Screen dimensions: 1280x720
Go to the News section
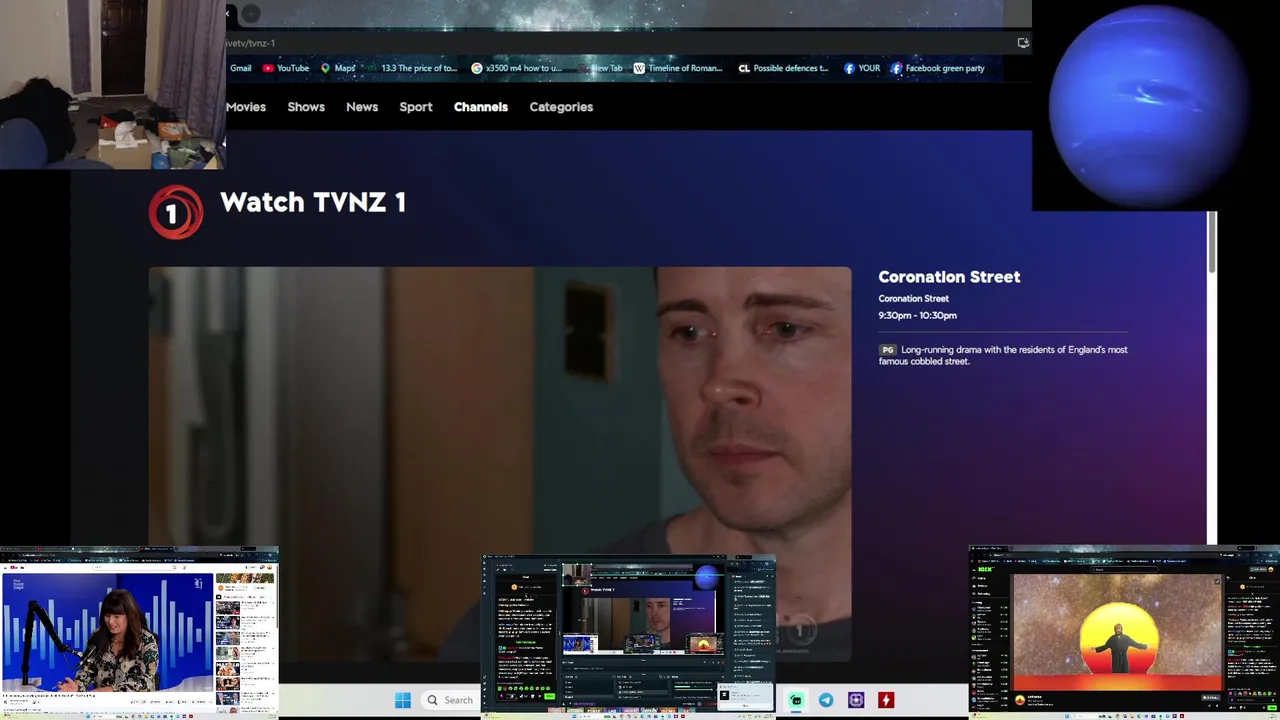[362, 107]
